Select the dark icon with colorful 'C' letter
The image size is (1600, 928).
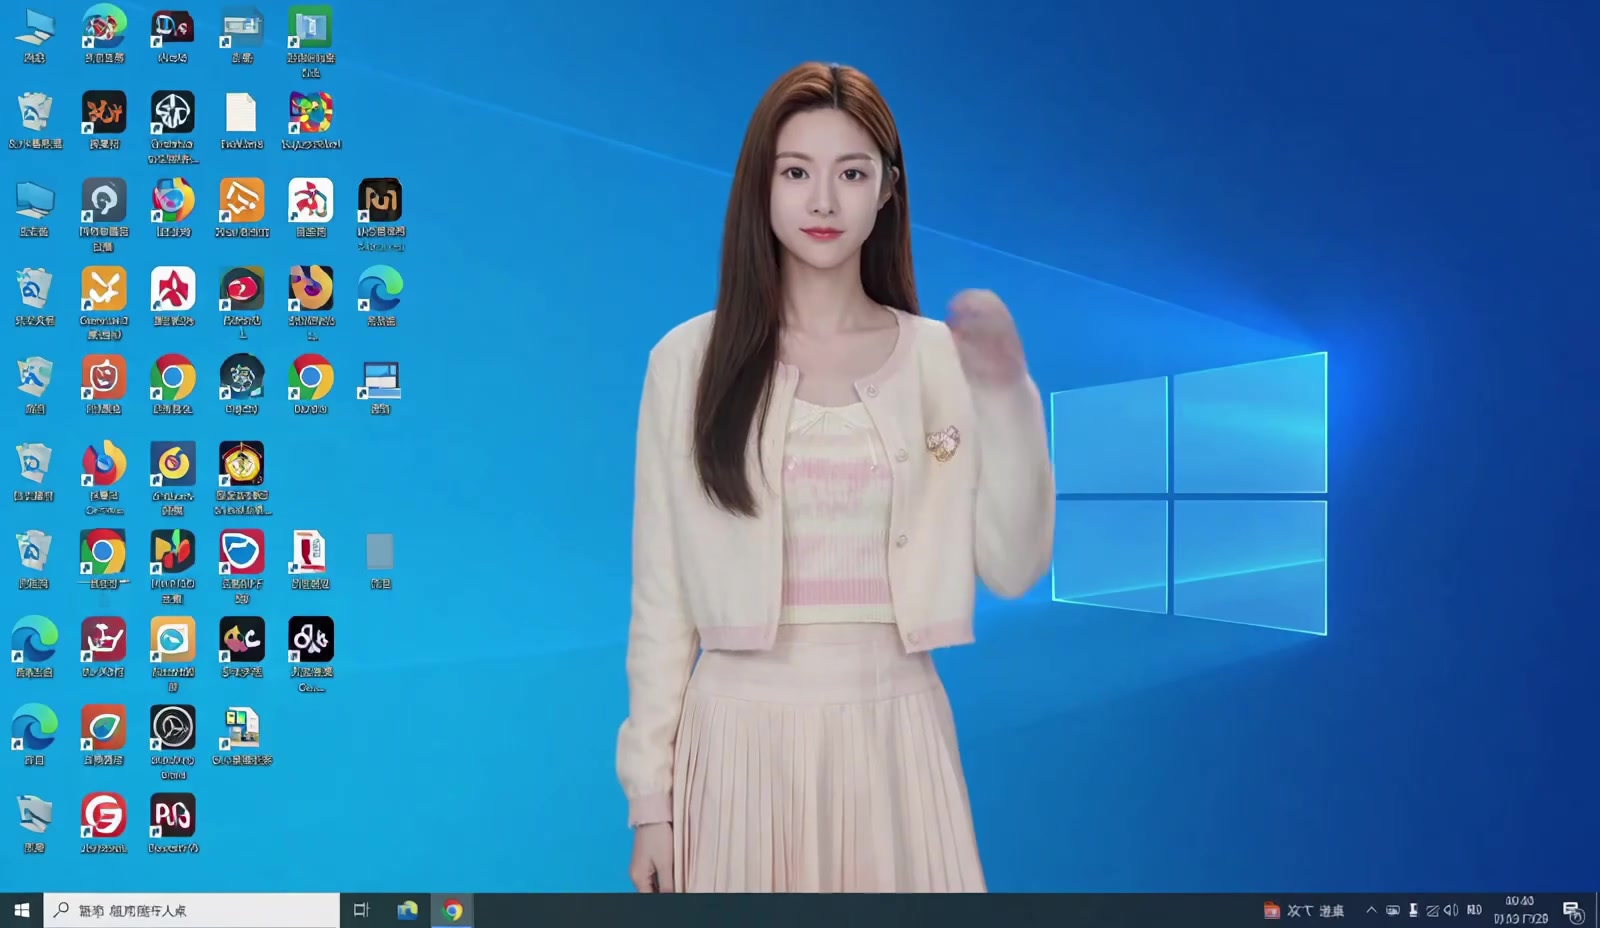(x=241, y=639)
